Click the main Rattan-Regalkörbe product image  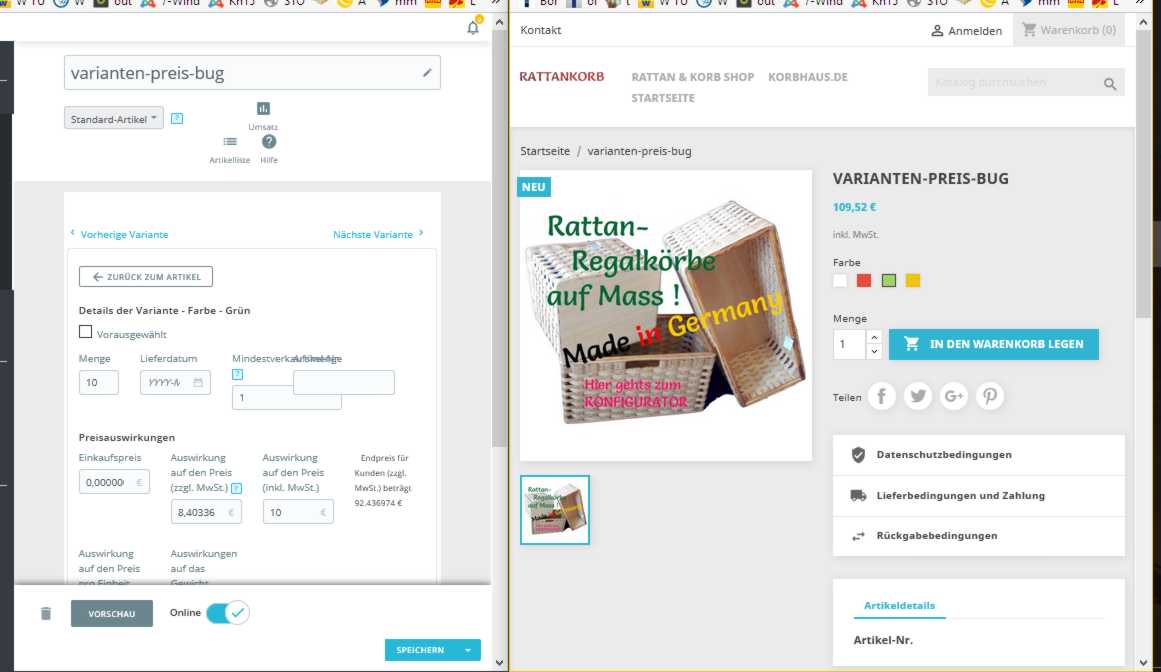(666, 315)
